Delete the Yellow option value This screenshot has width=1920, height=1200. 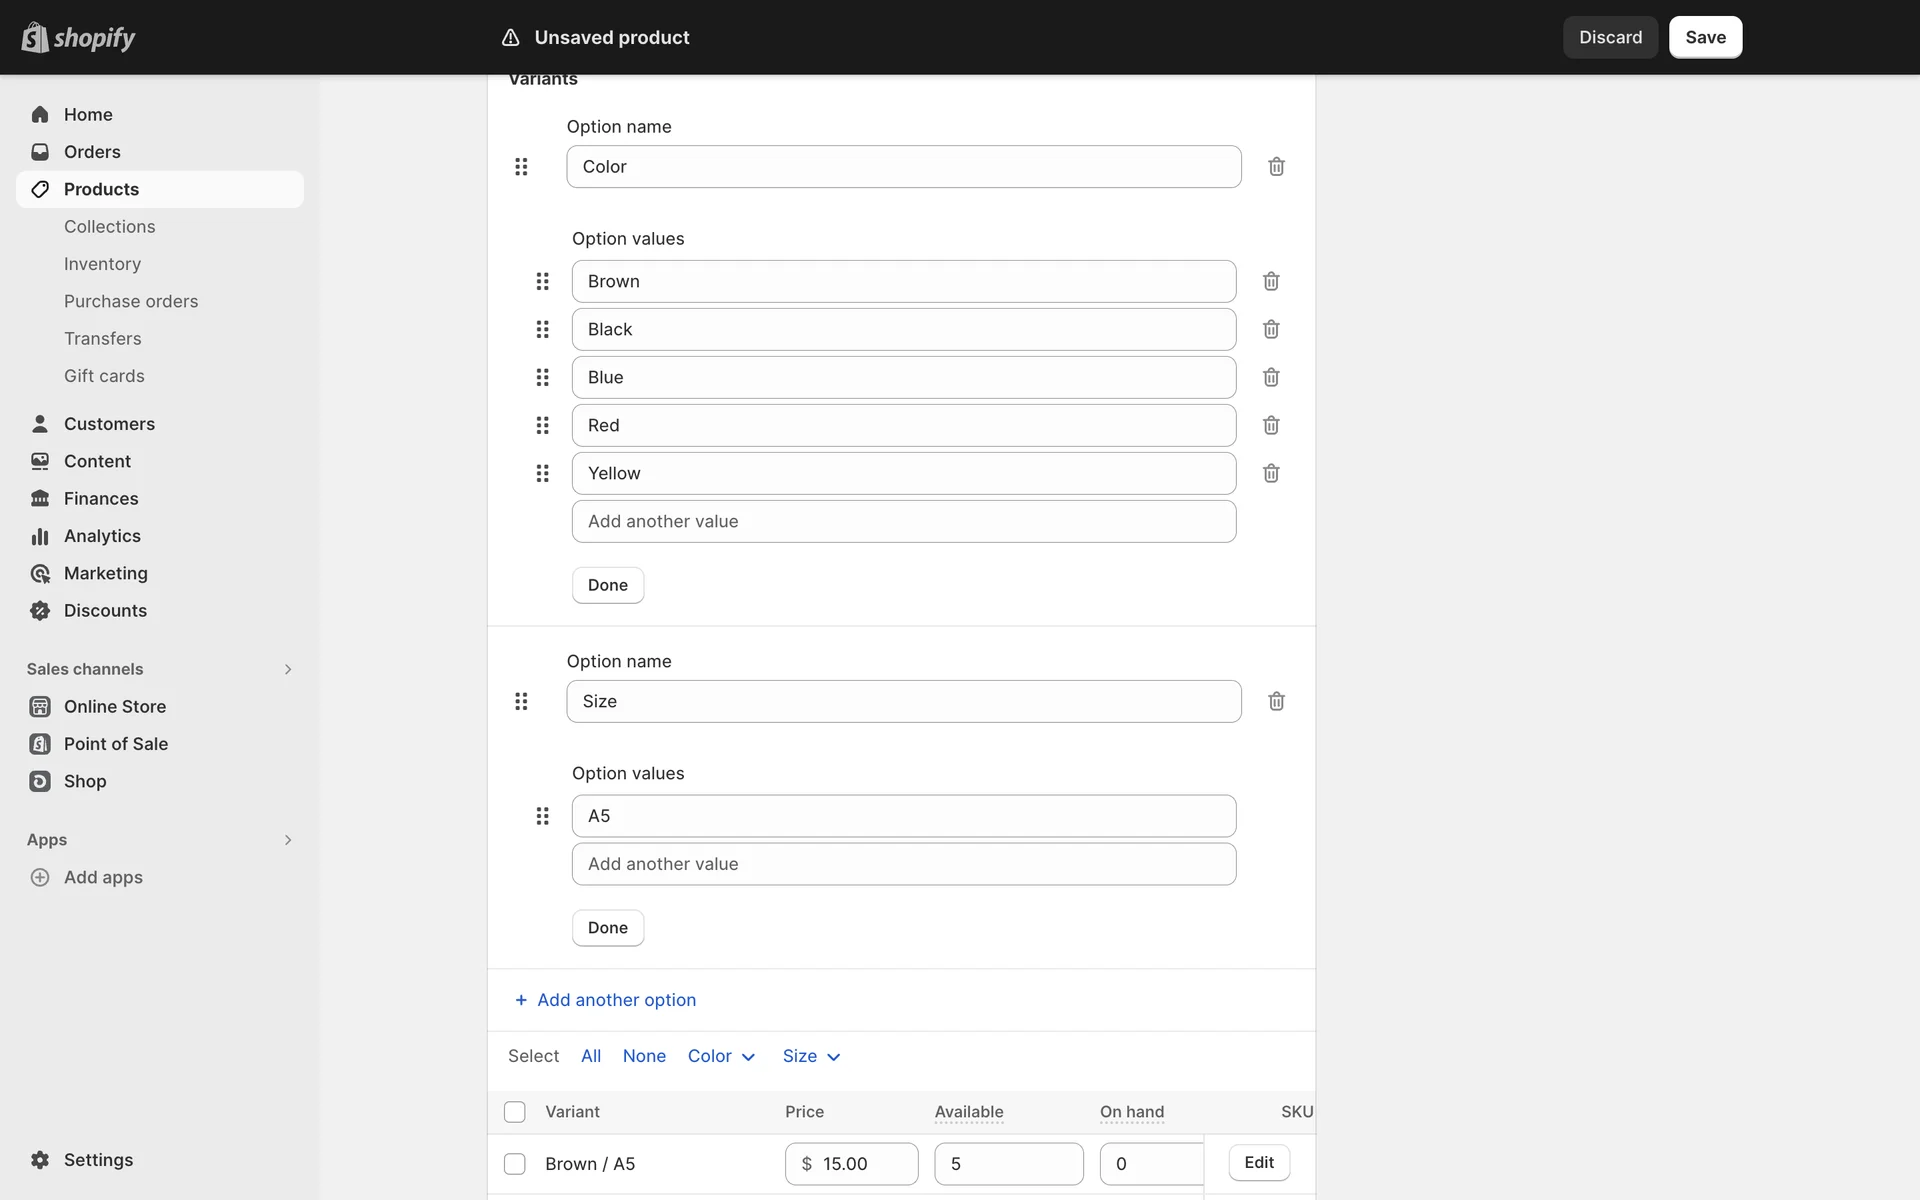[1271, 473]
